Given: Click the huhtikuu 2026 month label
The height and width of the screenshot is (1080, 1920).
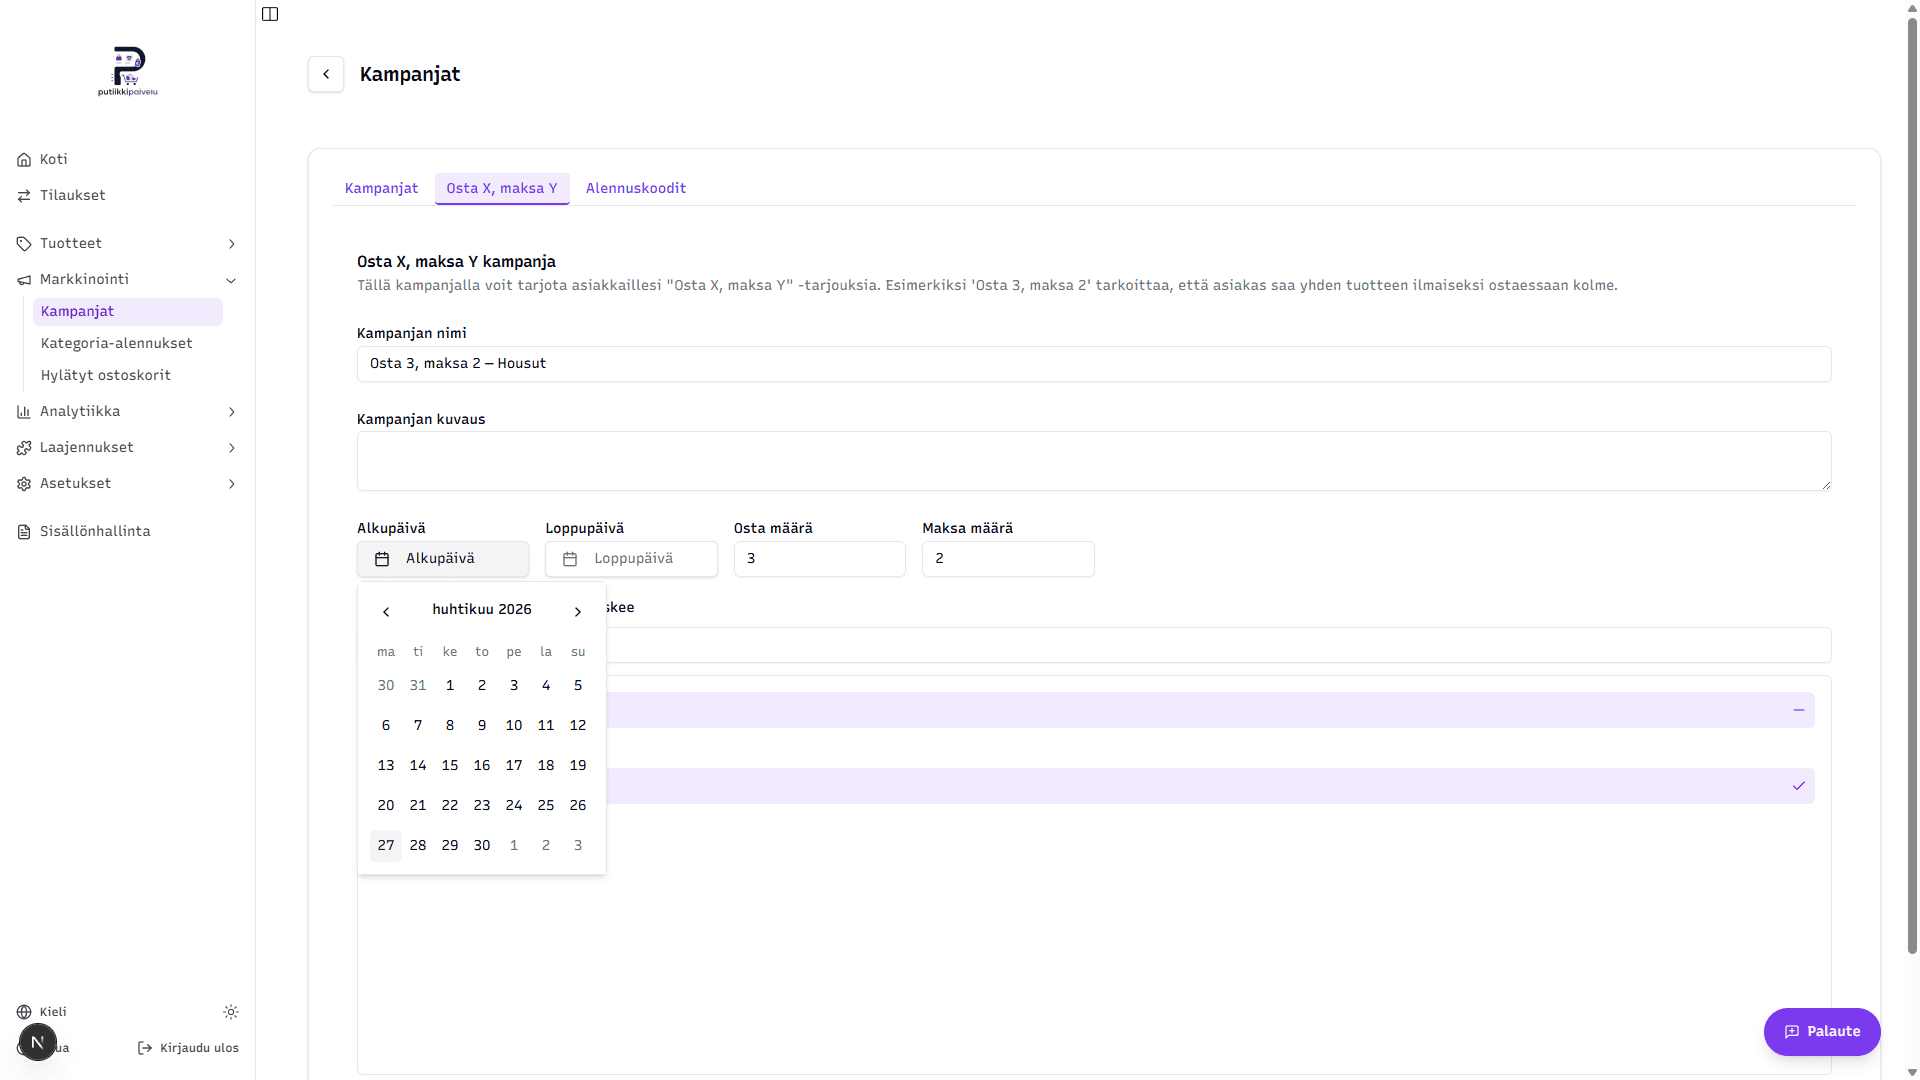Looking at the screenshot, I should click(x=482, y=610).
